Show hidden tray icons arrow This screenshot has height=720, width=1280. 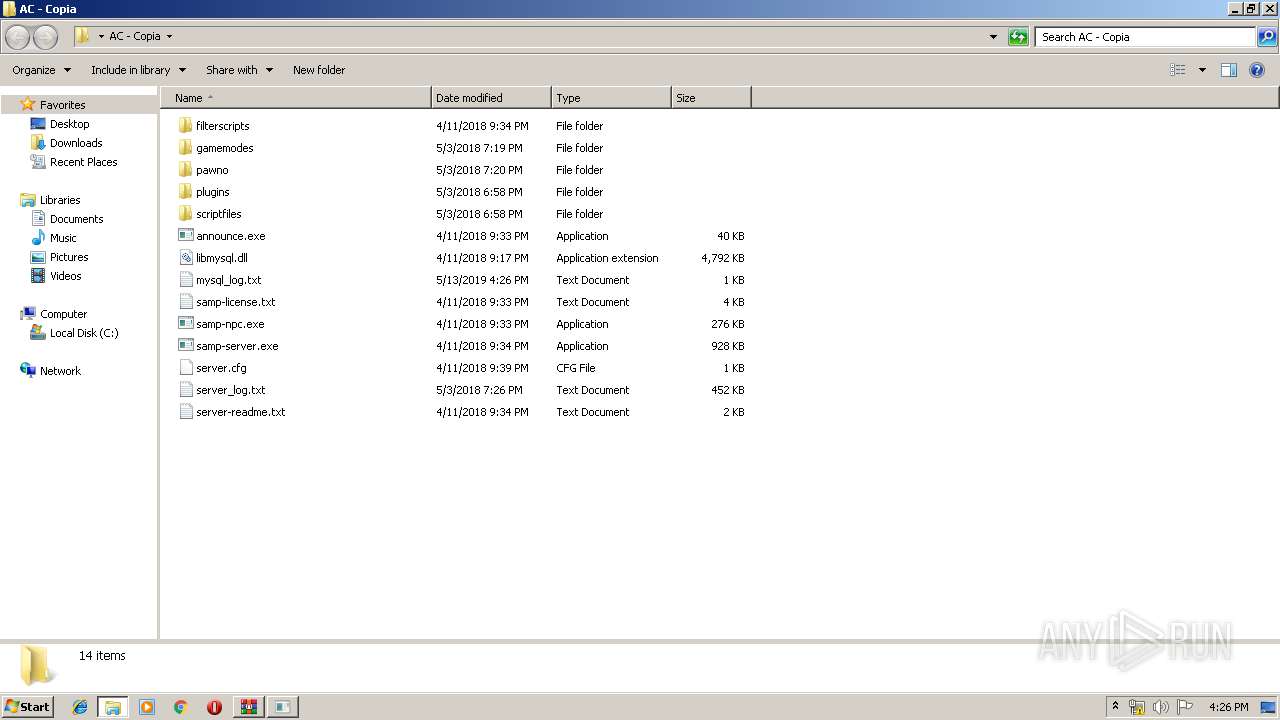click(1115, 707)
